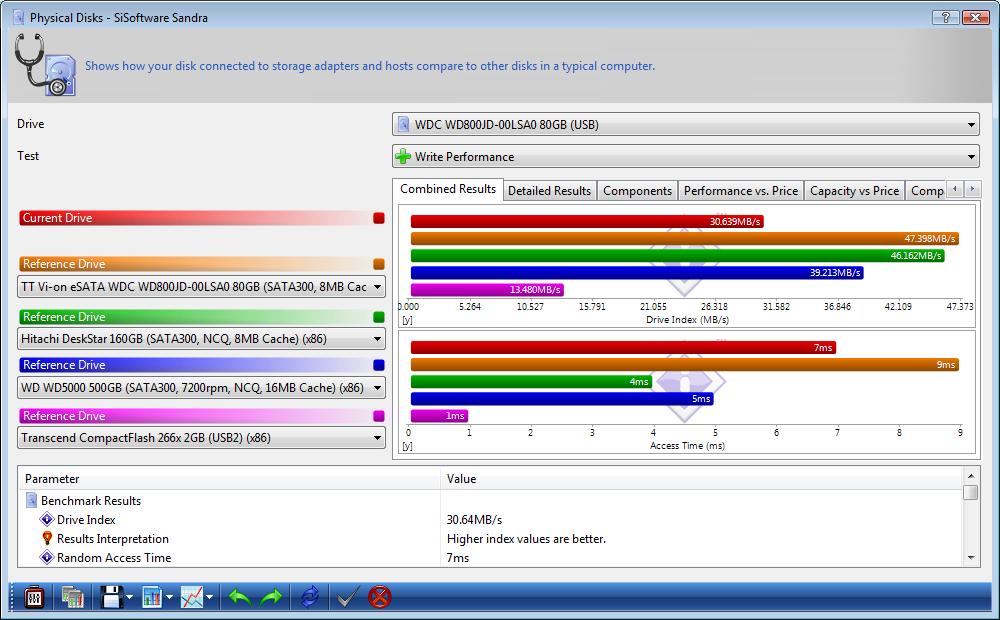The image size is (1000, 620).
Task: Click the Value column header
Action: click(x=701, y=478)
